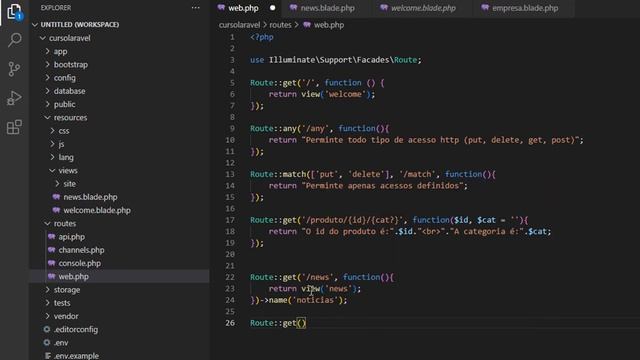The height and width of the screenshot is (360, 640).
Task: Click the web.php file icon in explorer
Action: [x=51, y=276]
